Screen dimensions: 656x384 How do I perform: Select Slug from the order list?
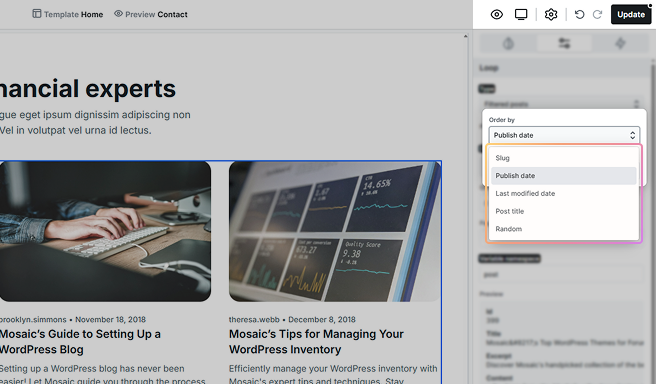point(564,158)
